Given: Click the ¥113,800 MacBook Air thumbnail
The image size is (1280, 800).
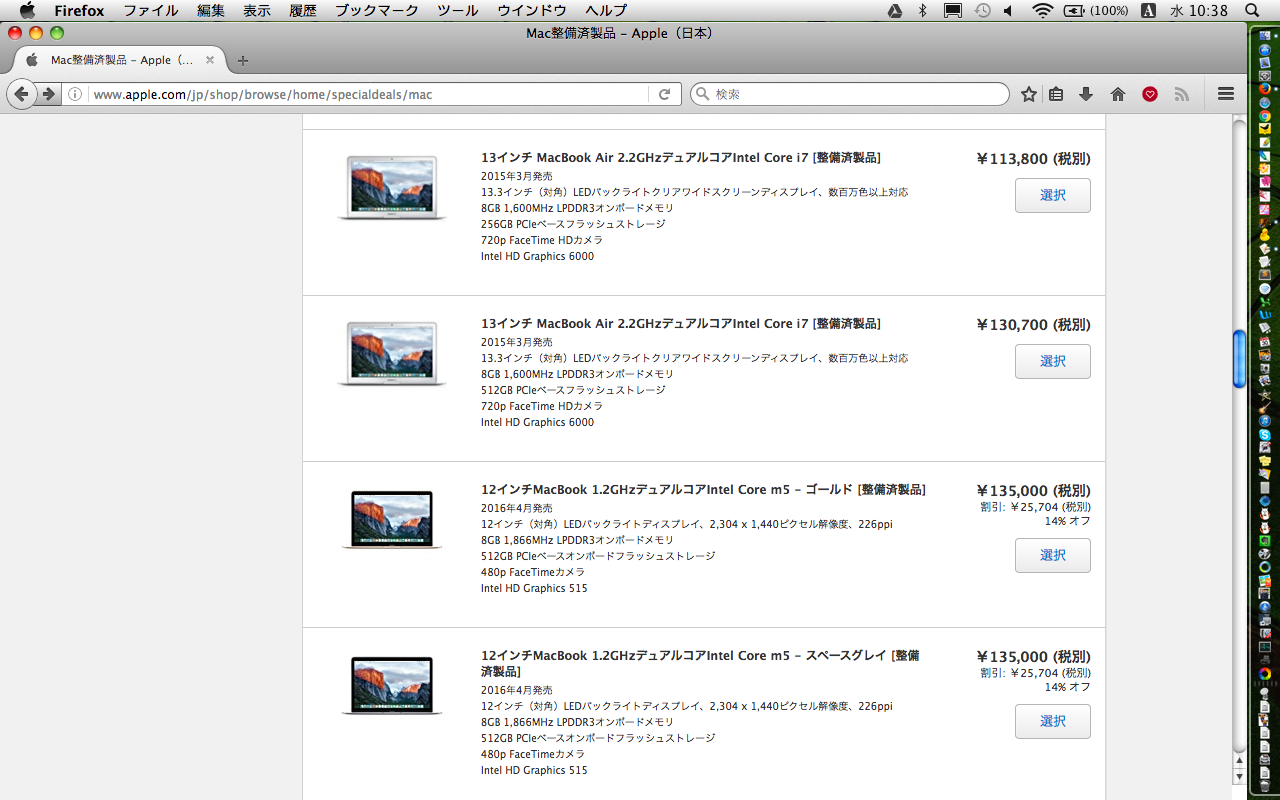Looking at the screenshot, I should coord(391,187).
